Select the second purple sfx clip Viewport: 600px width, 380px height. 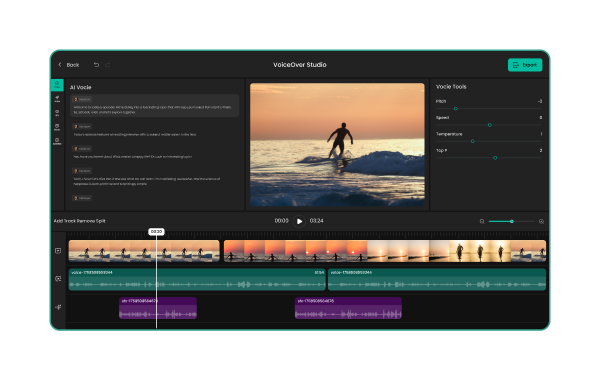(348, 308)
